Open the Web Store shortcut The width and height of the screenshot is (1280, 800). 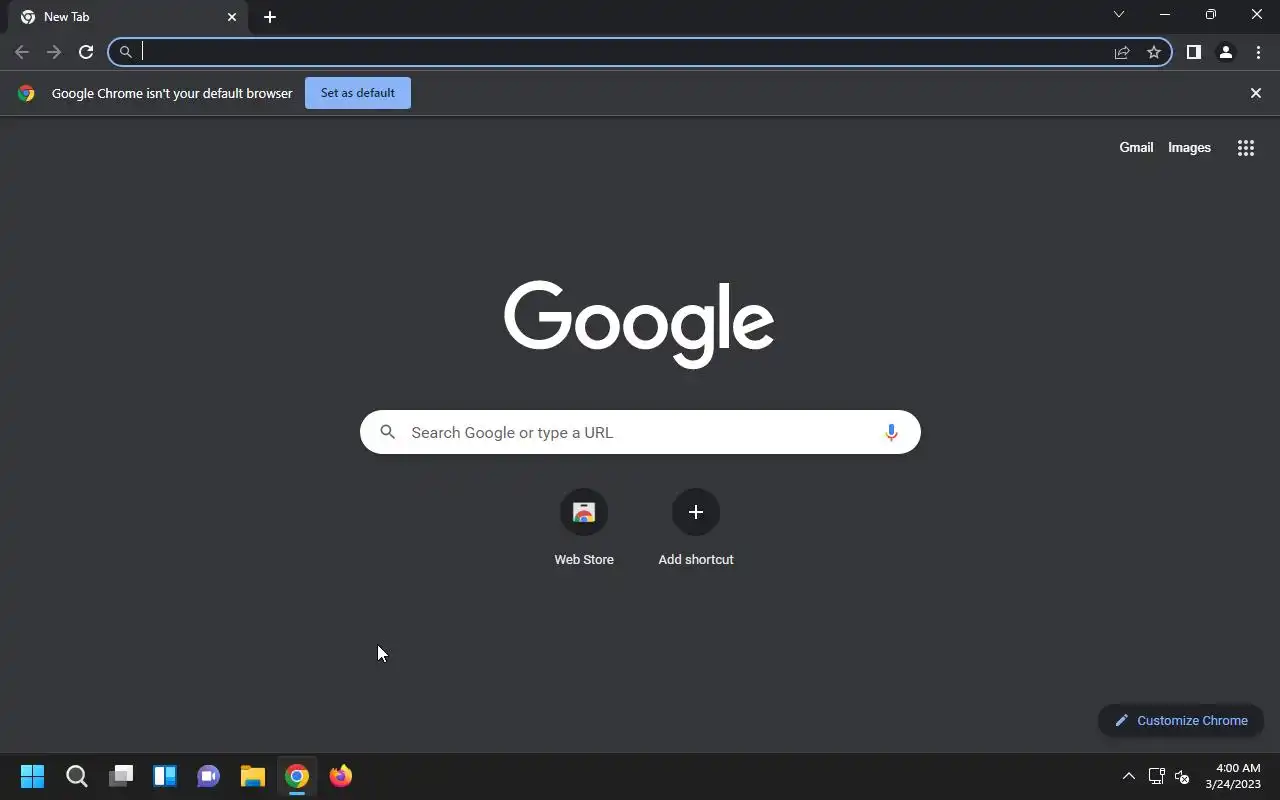(x=584, y=529)
